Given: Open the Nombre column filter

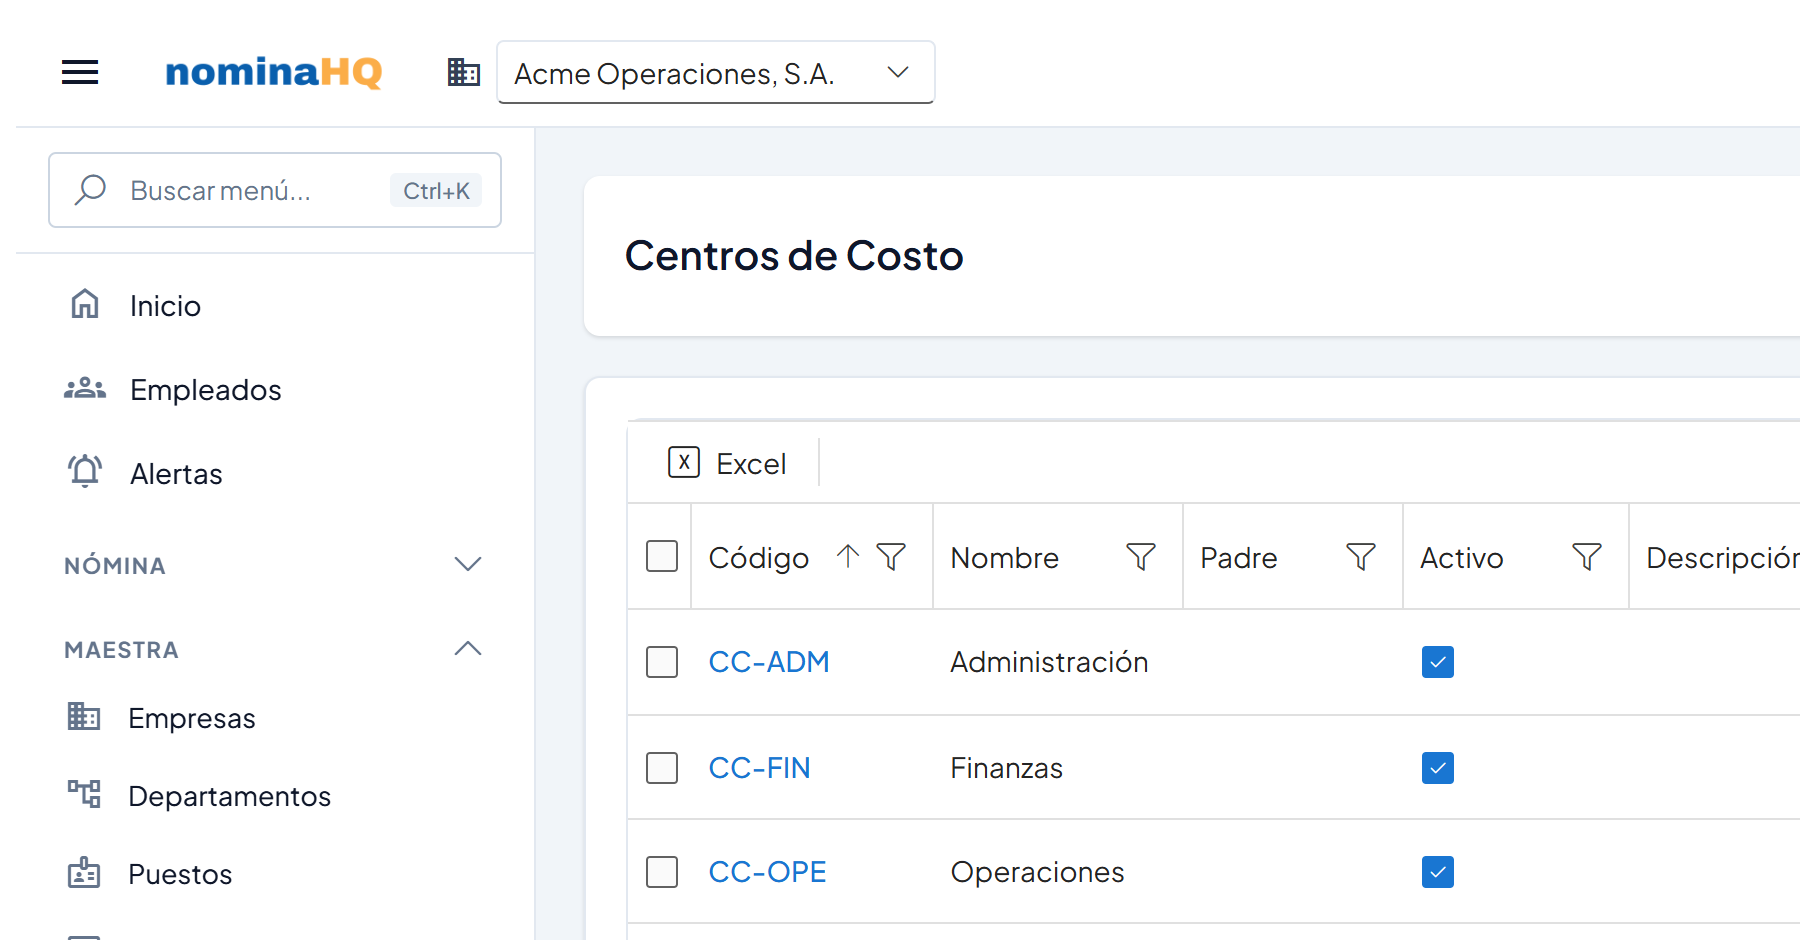Looking at the screenshot, I should (1141, 556).
